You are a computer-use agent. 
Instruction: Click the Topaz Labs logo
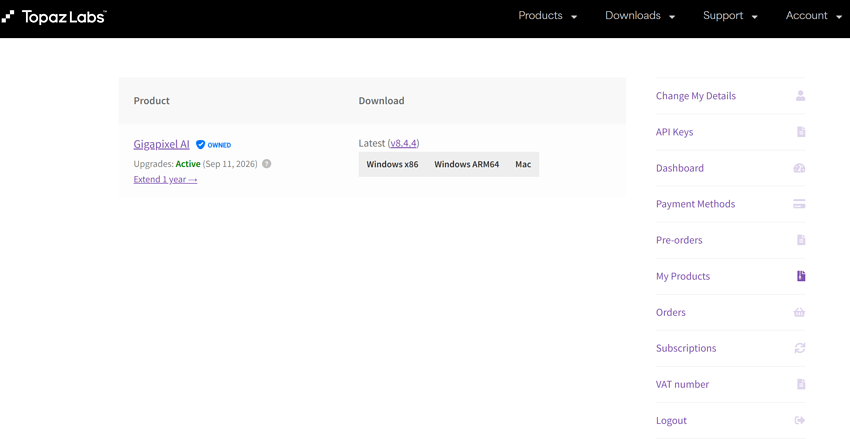(x=53, y=17)
